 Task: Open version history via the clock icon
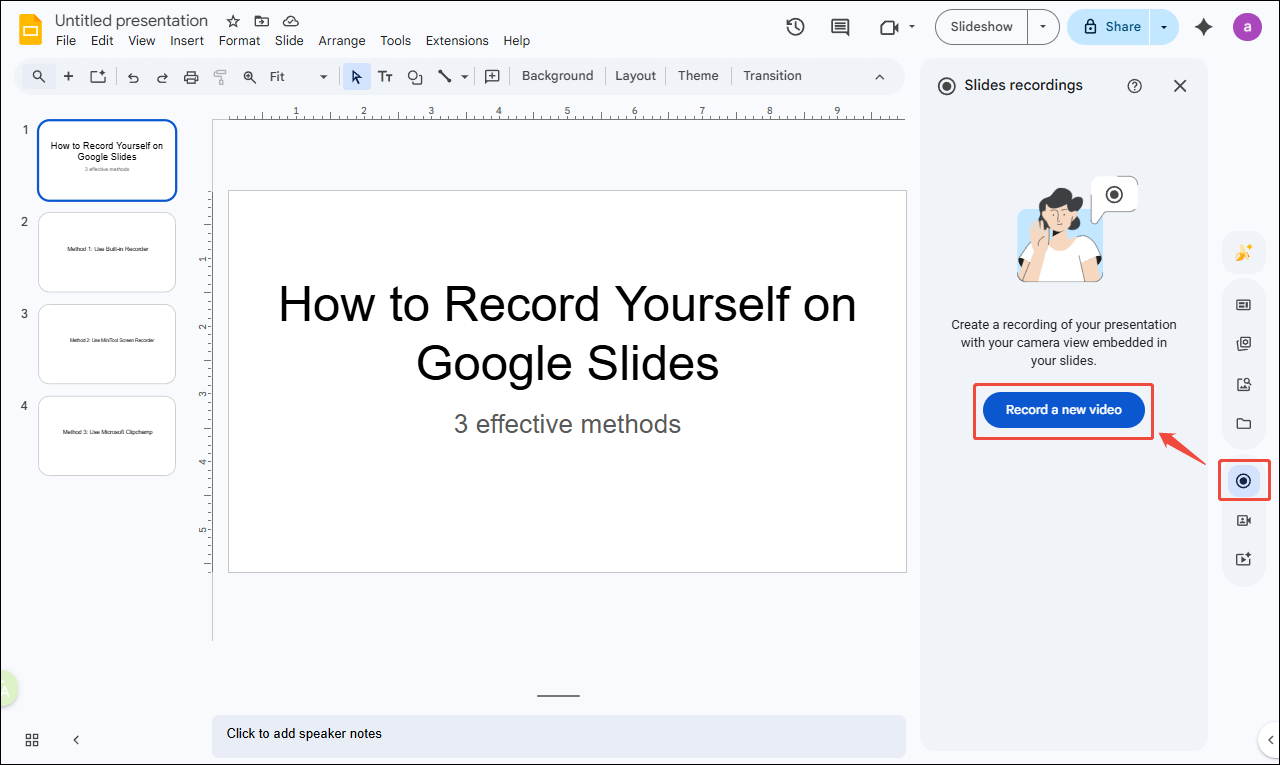click(795, 27)
